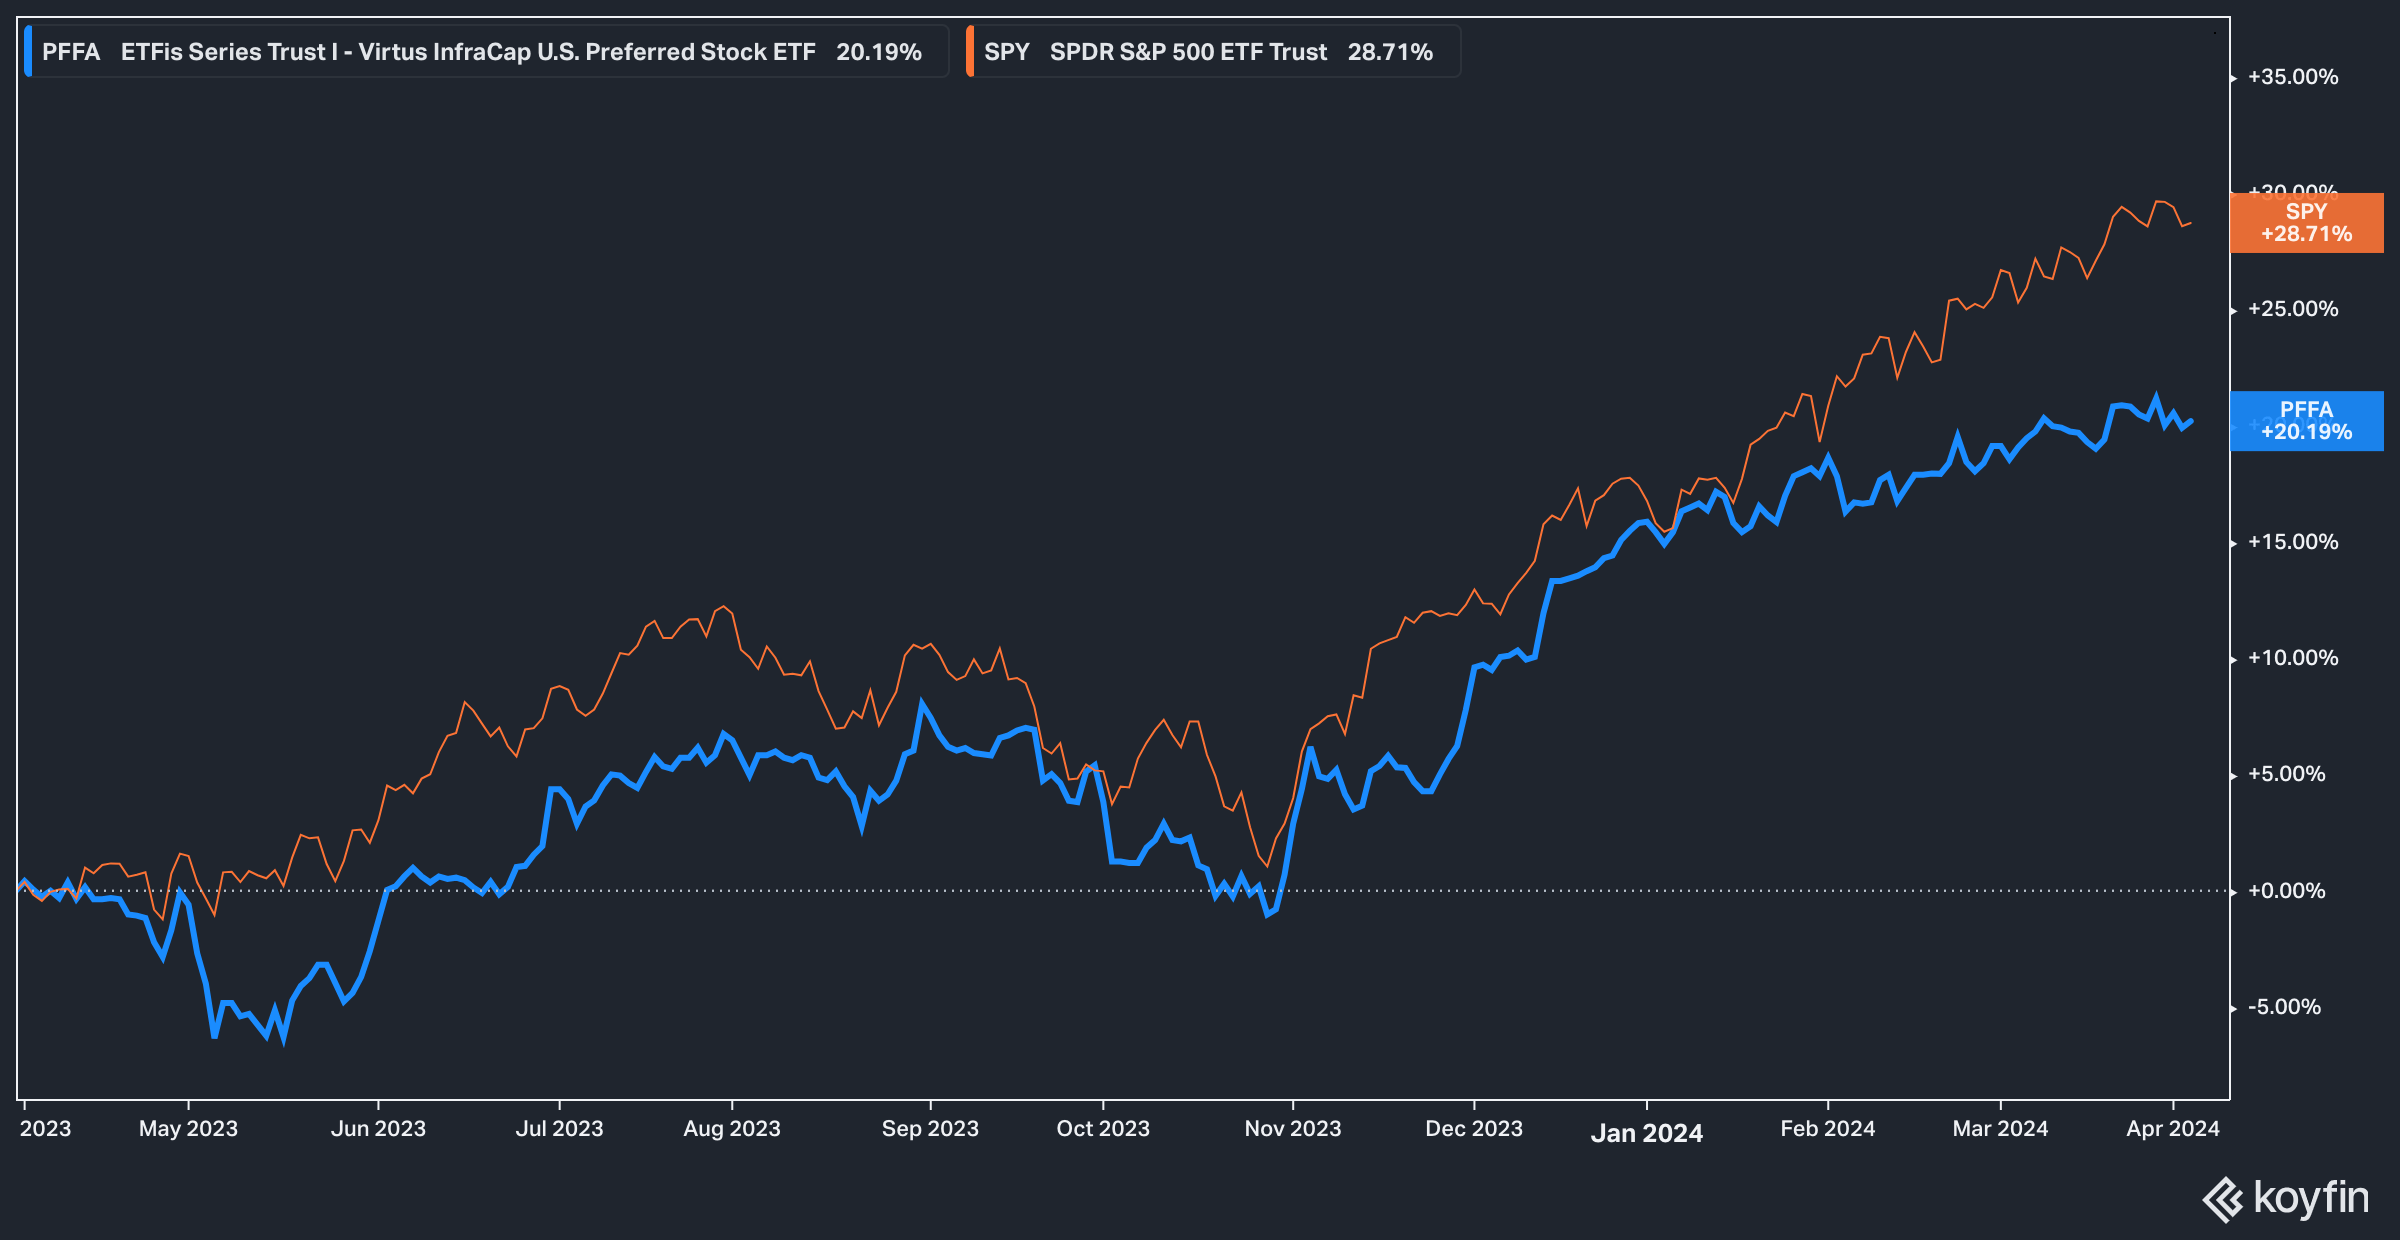Click the PFFA 20.19% return text
The height and width of the screenshot is (1240, 2400).
coord(879,52)
